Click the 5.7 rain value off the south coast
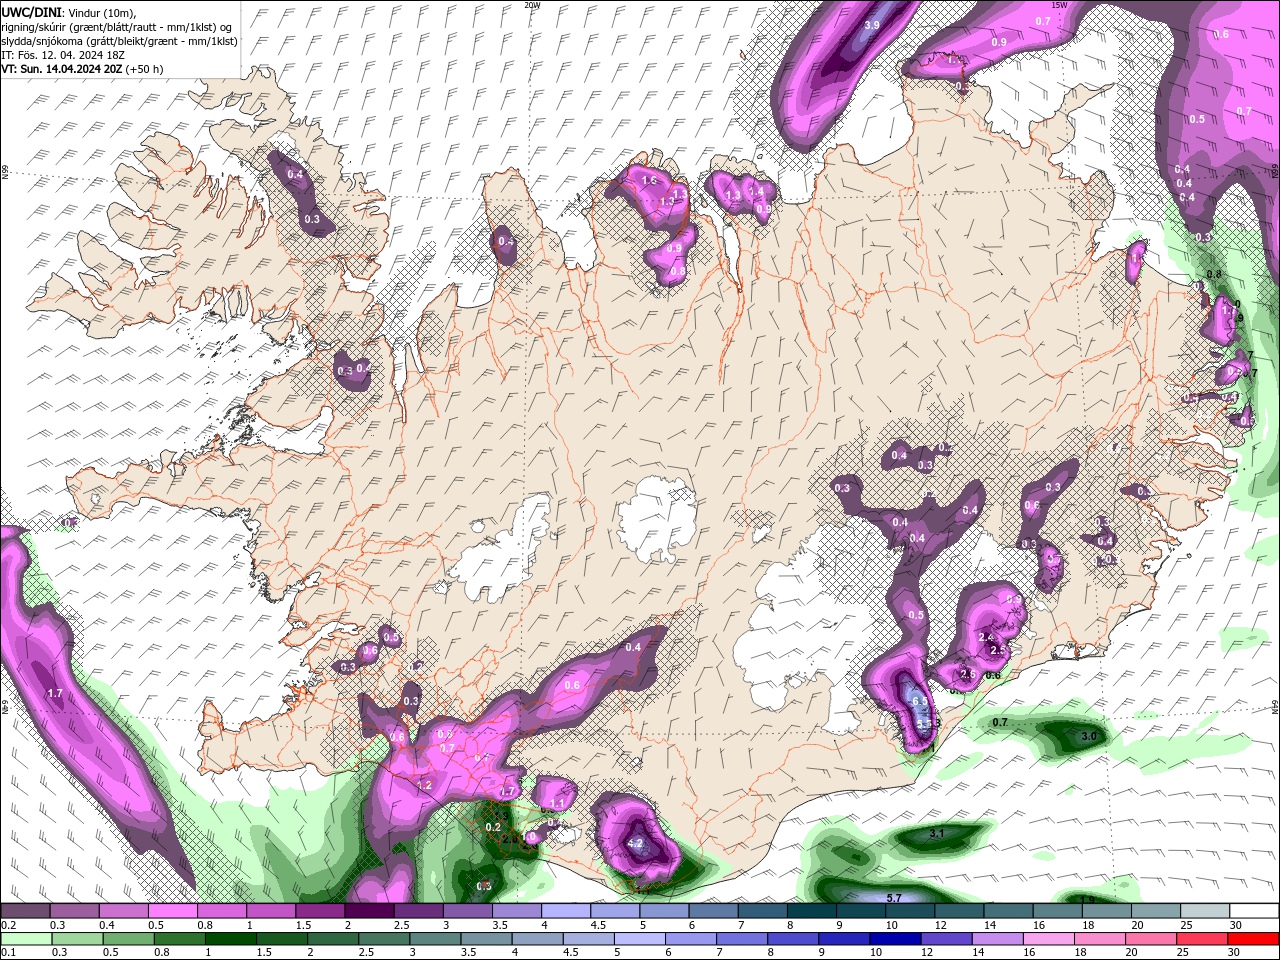This screenshot has width=1280, height=960. pyautogui.click(x=894, y=898)
